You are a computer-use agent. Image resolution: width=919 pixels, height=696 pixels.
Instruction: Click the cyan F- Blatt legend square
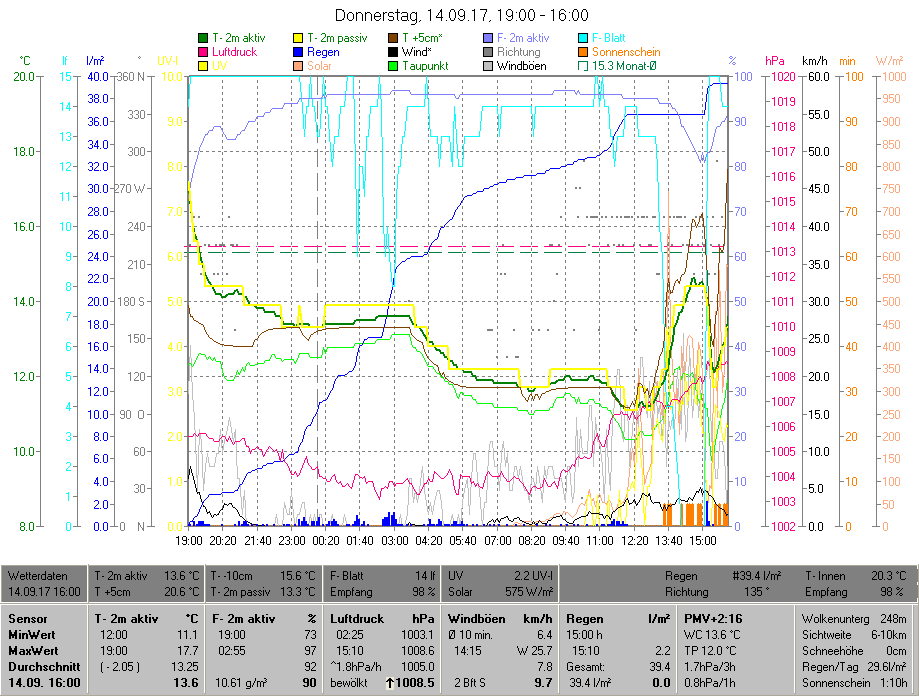[x=584, y=38]
